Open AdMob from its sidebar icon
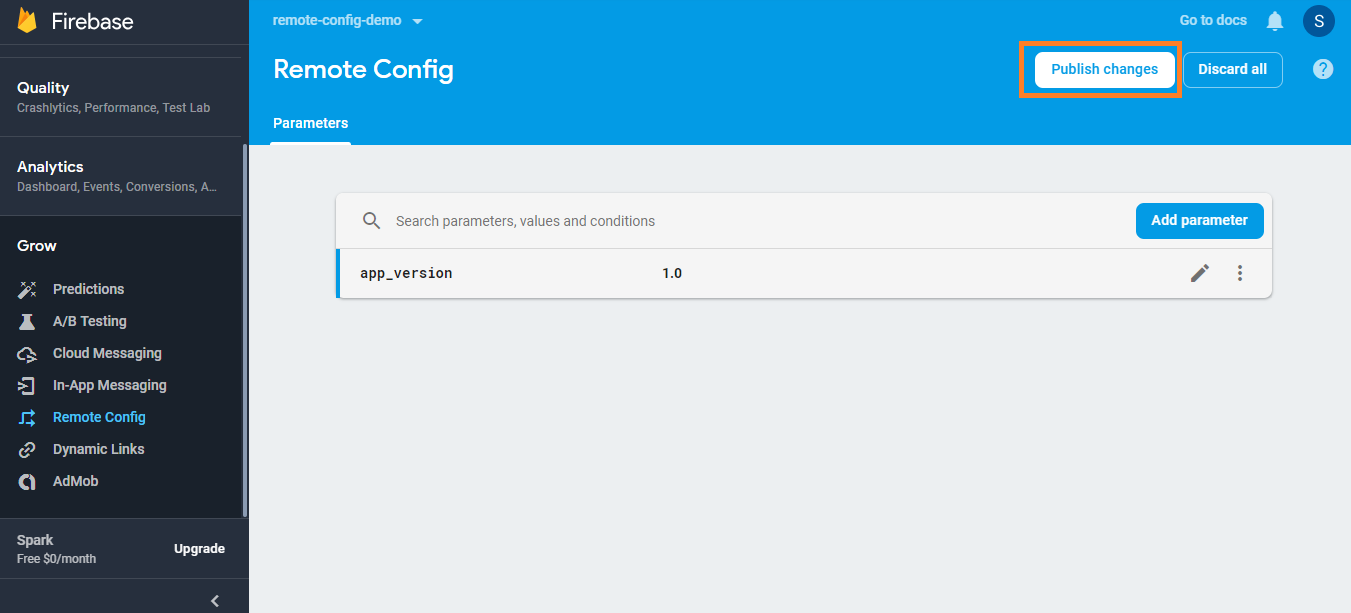1351x613 pixels. tap(26, 481)
